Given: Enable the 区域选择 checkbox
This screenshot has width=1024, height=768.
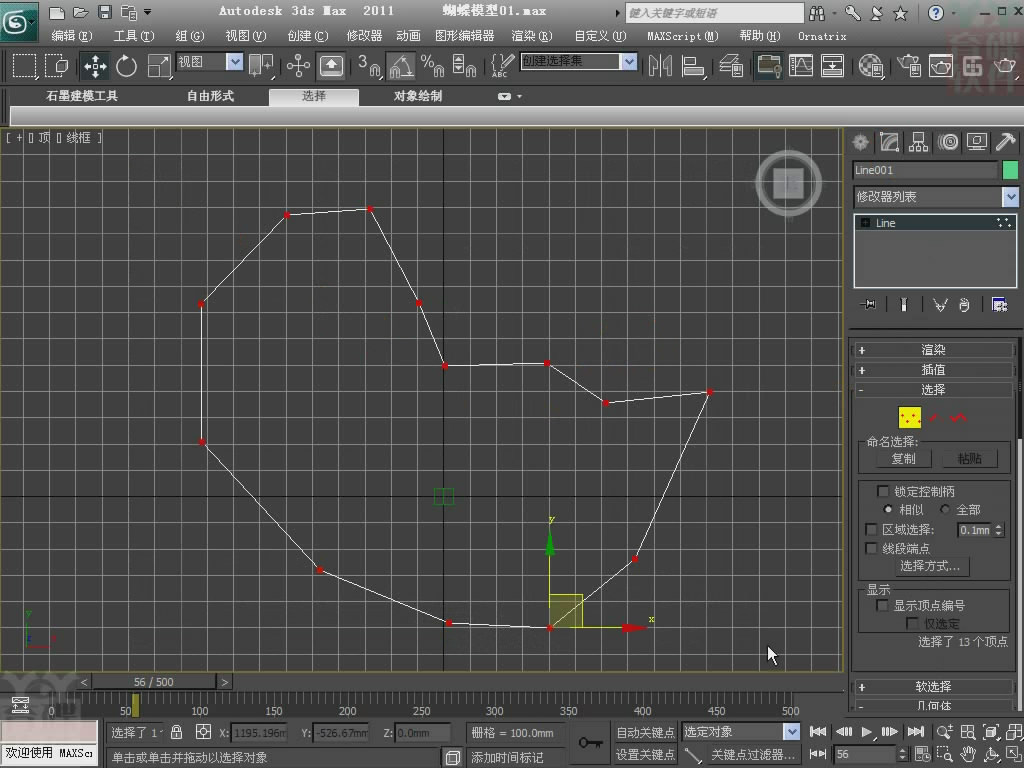Looking at the screenshot, I should pos(871,530).
